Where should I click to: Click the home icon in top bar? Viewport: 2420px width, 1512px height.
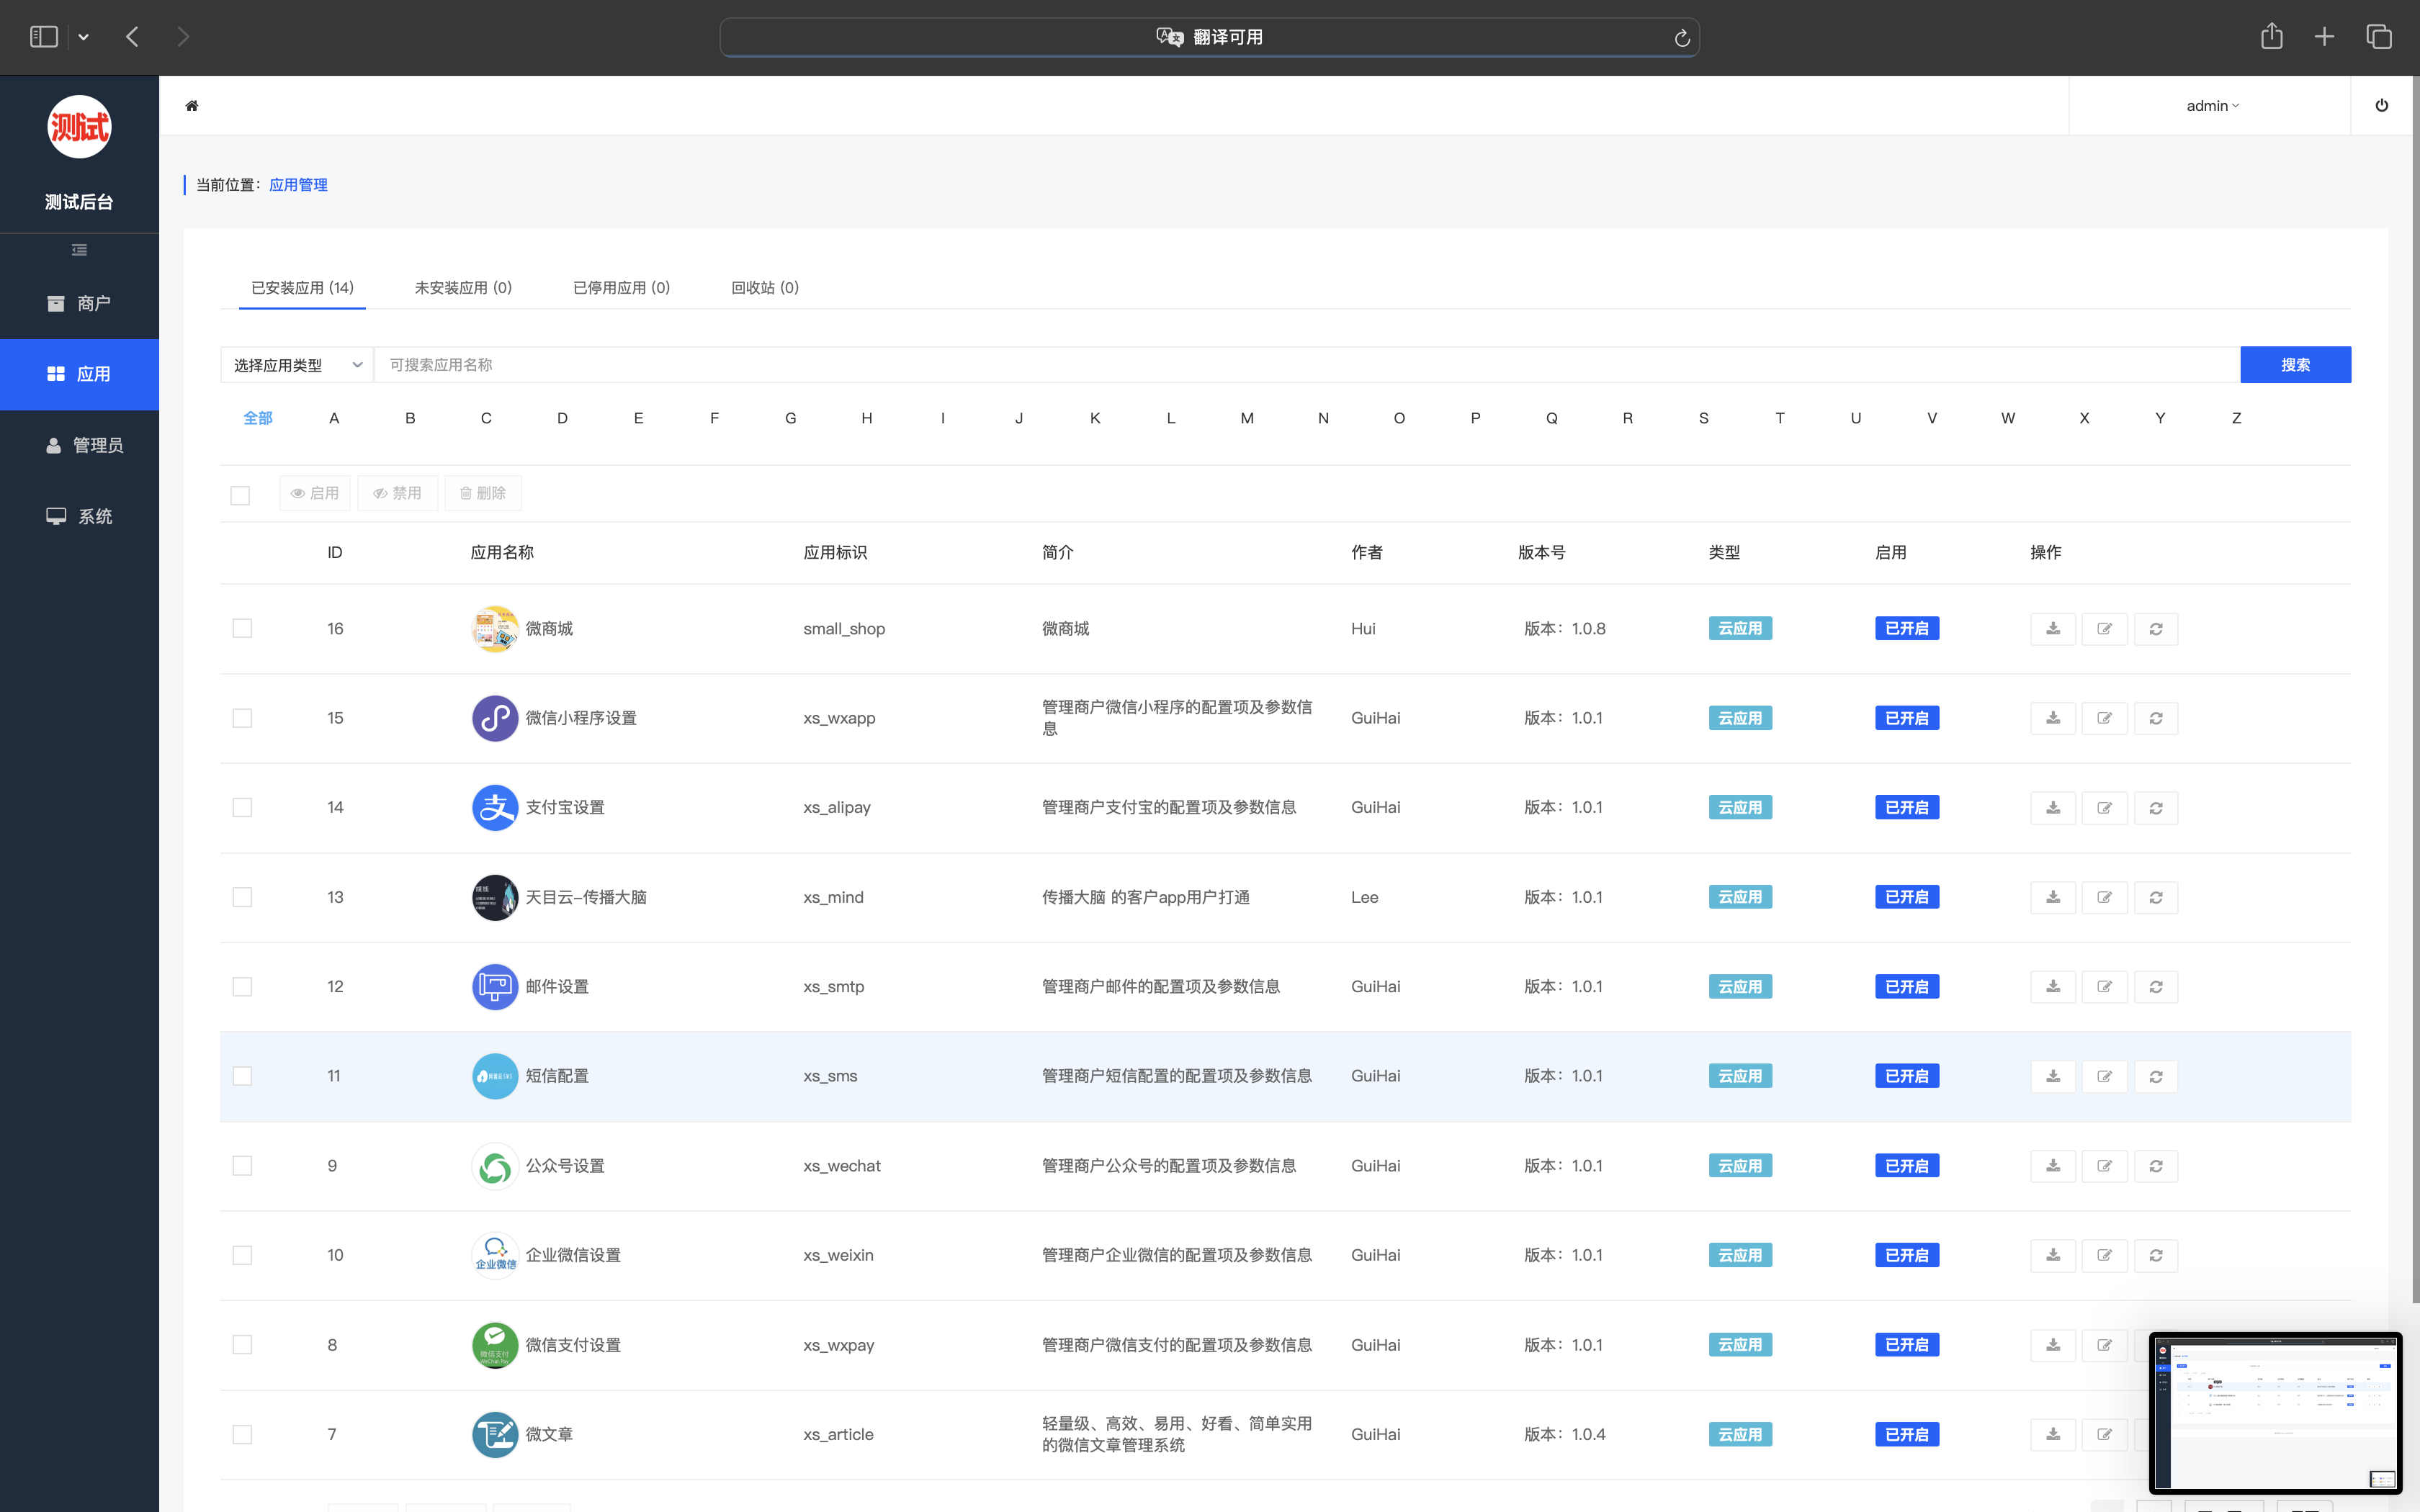tap(192, 106)
